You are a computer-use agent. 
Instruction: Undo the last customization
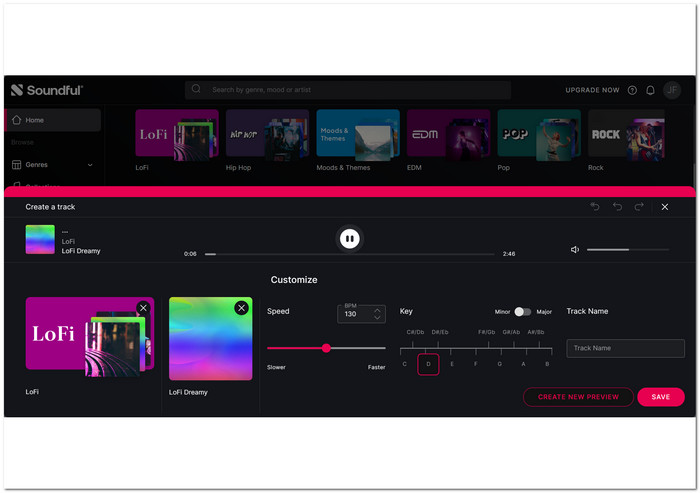pyautogui.click(x=617, y=206)
